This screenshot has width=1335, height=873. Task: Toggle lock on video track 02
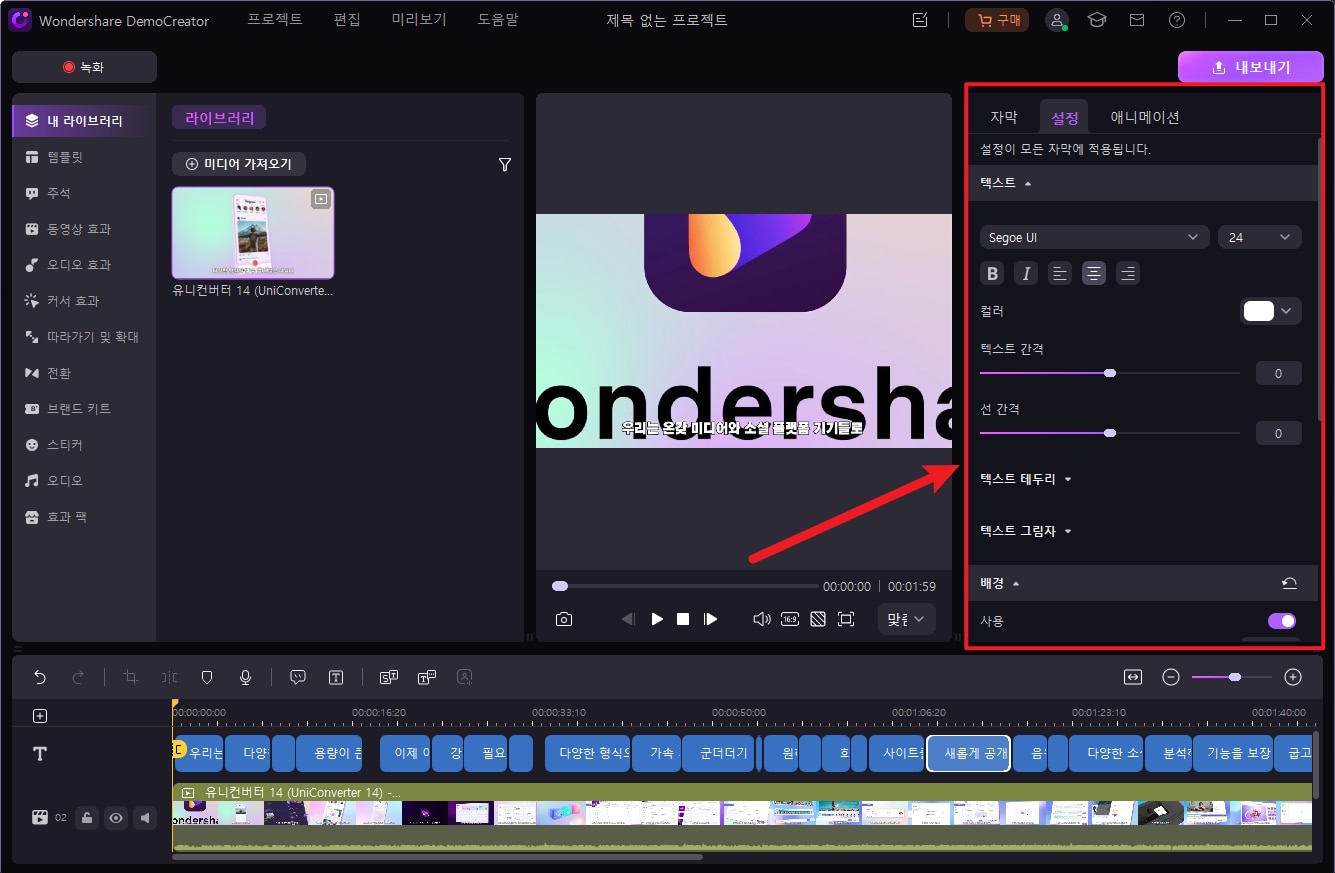point(87,818)
